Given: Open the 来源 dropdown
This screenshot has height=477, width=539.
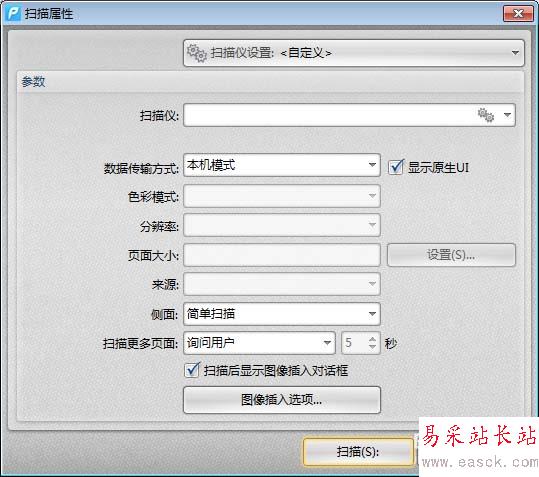Looking at the screenshot, I should point(282,284).
